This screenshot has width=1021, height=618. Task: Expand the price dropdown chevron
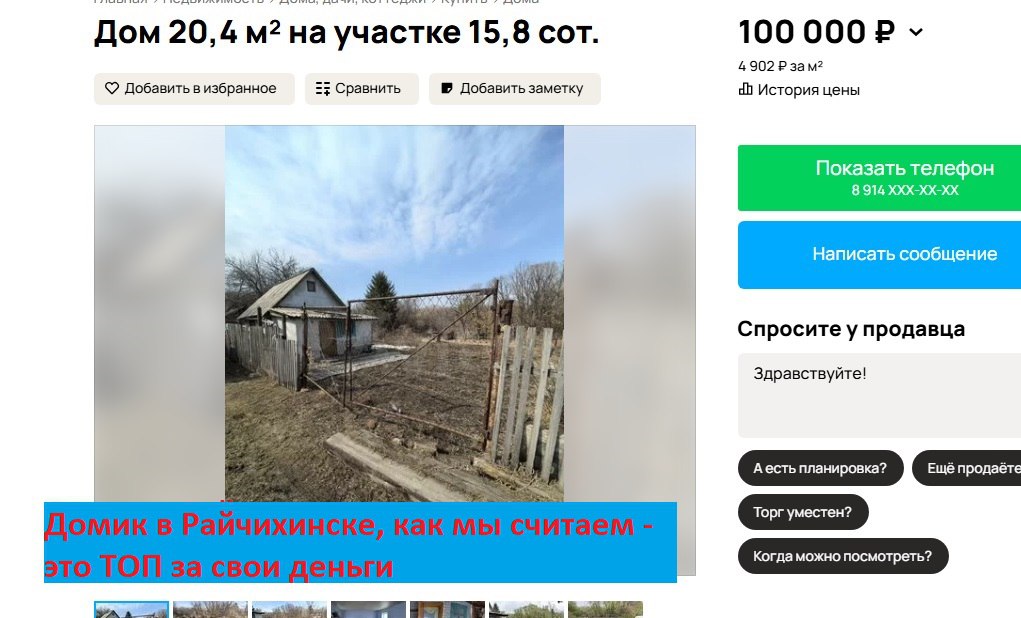point(916,32)
